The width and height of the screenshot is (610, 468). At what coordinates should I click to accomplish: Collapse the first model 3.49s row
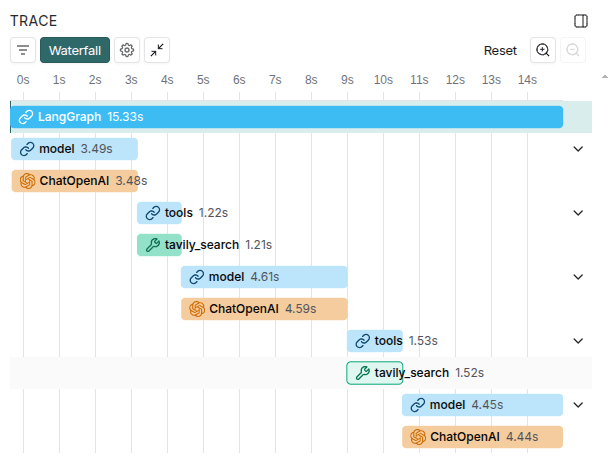pyautogui.click(x=577, y=149)
